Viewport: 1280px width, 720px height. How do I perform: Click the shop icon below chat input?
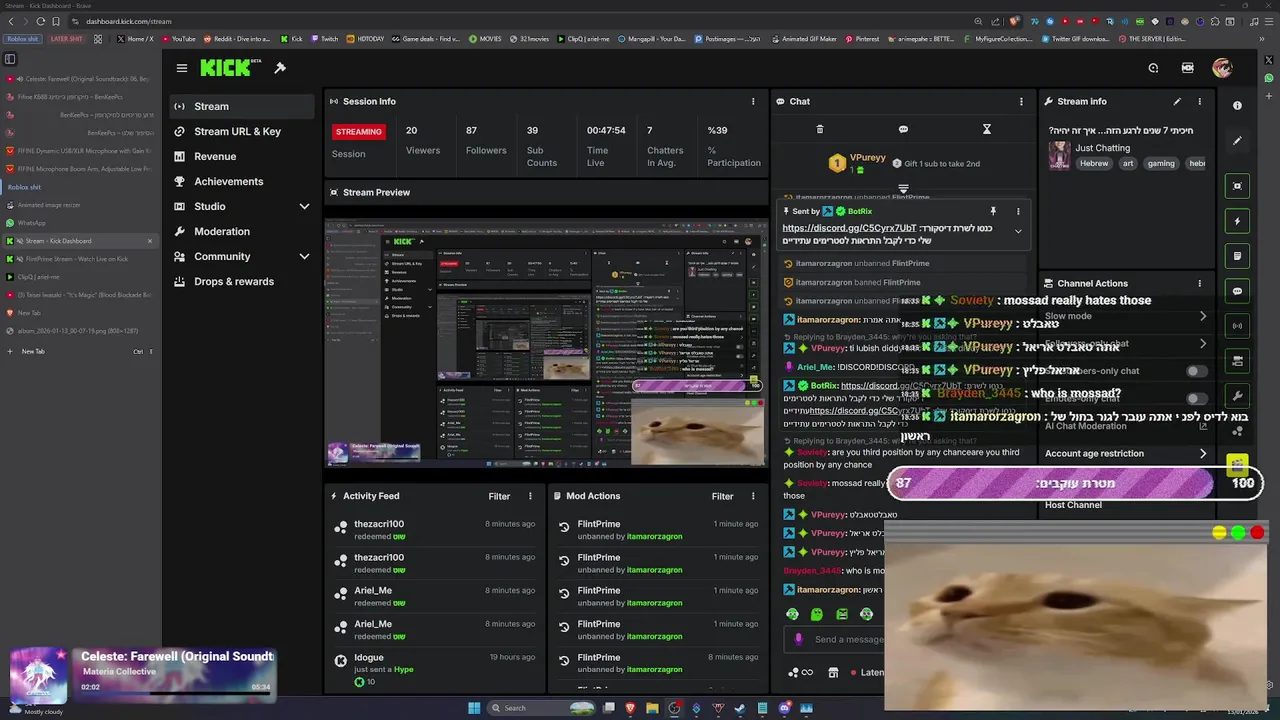point(833,672)
